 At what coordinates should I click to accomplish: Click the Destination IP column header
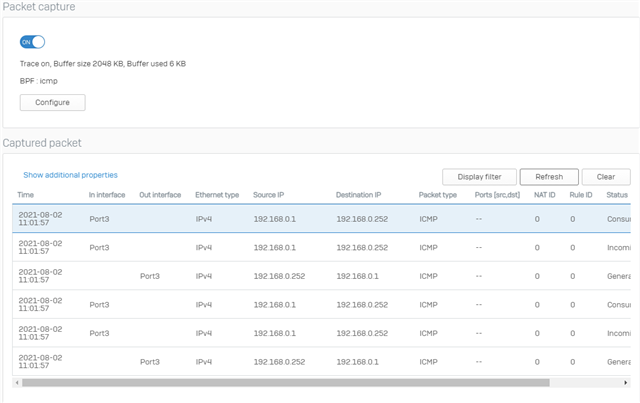click(x=358, y=195)
